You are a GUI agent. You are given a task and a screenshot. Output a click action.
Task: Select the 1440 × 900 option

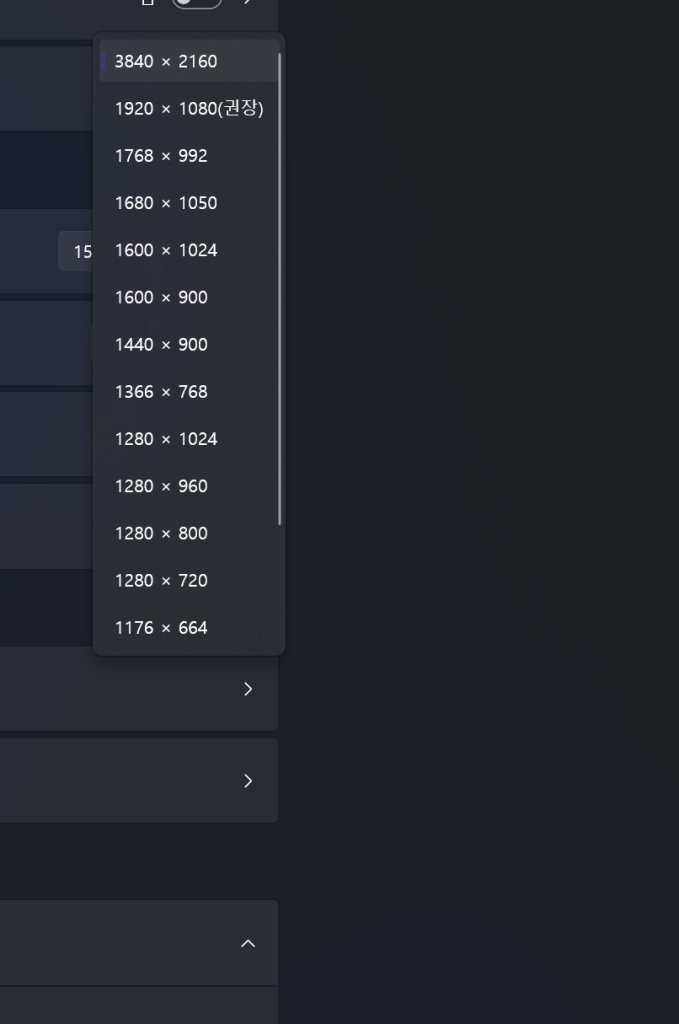coord(161,344)
